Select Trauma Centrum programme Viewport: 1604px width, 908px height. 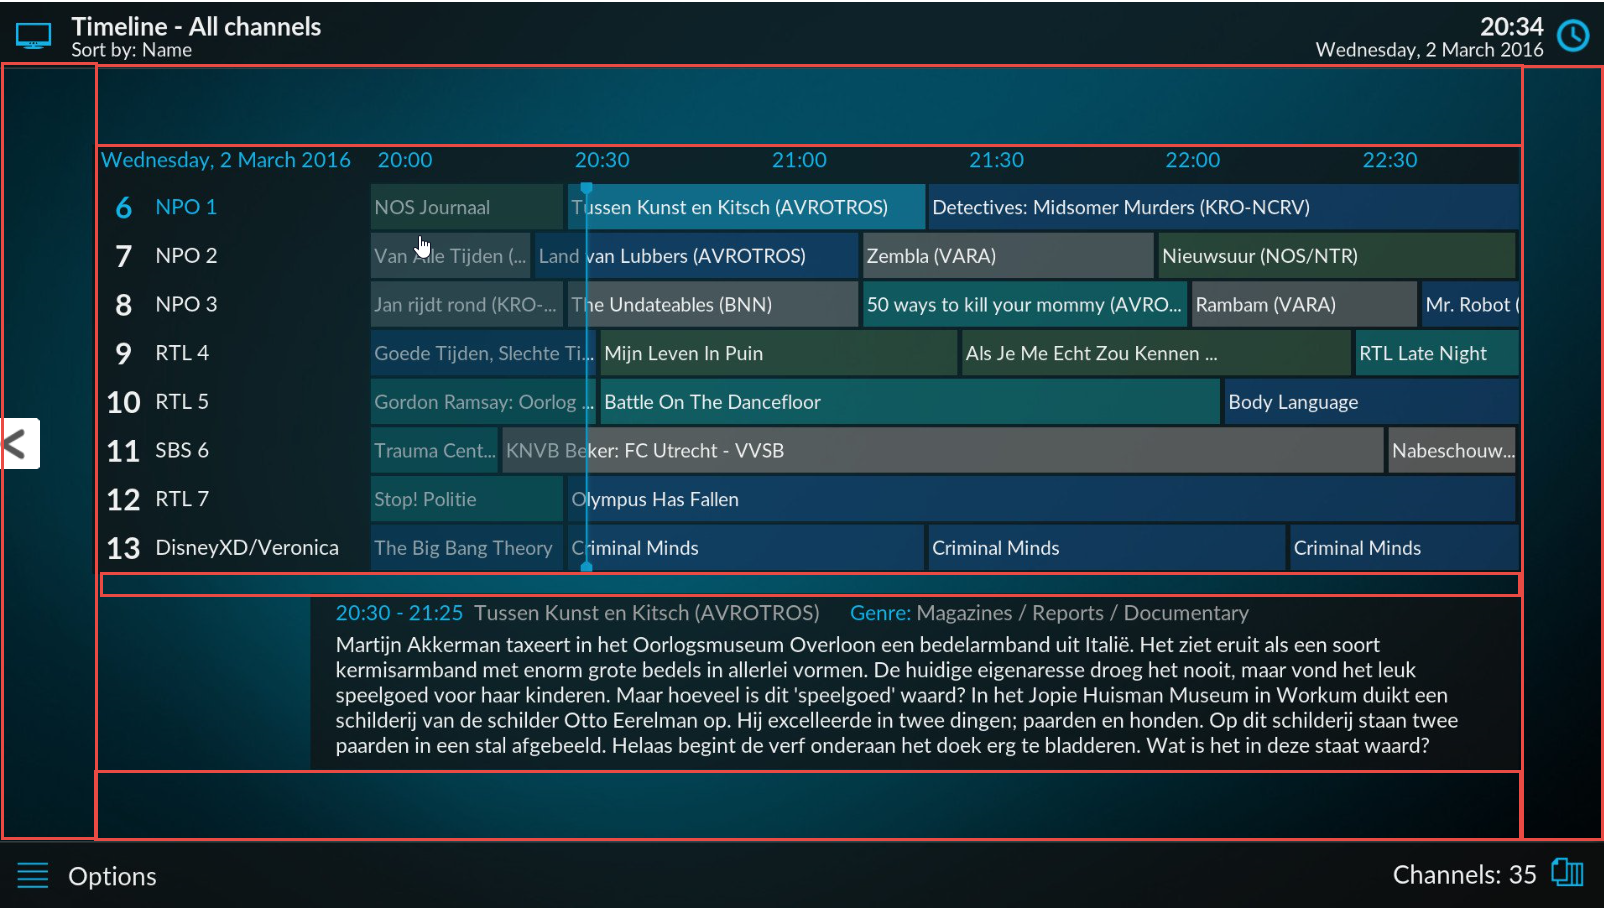434,450
